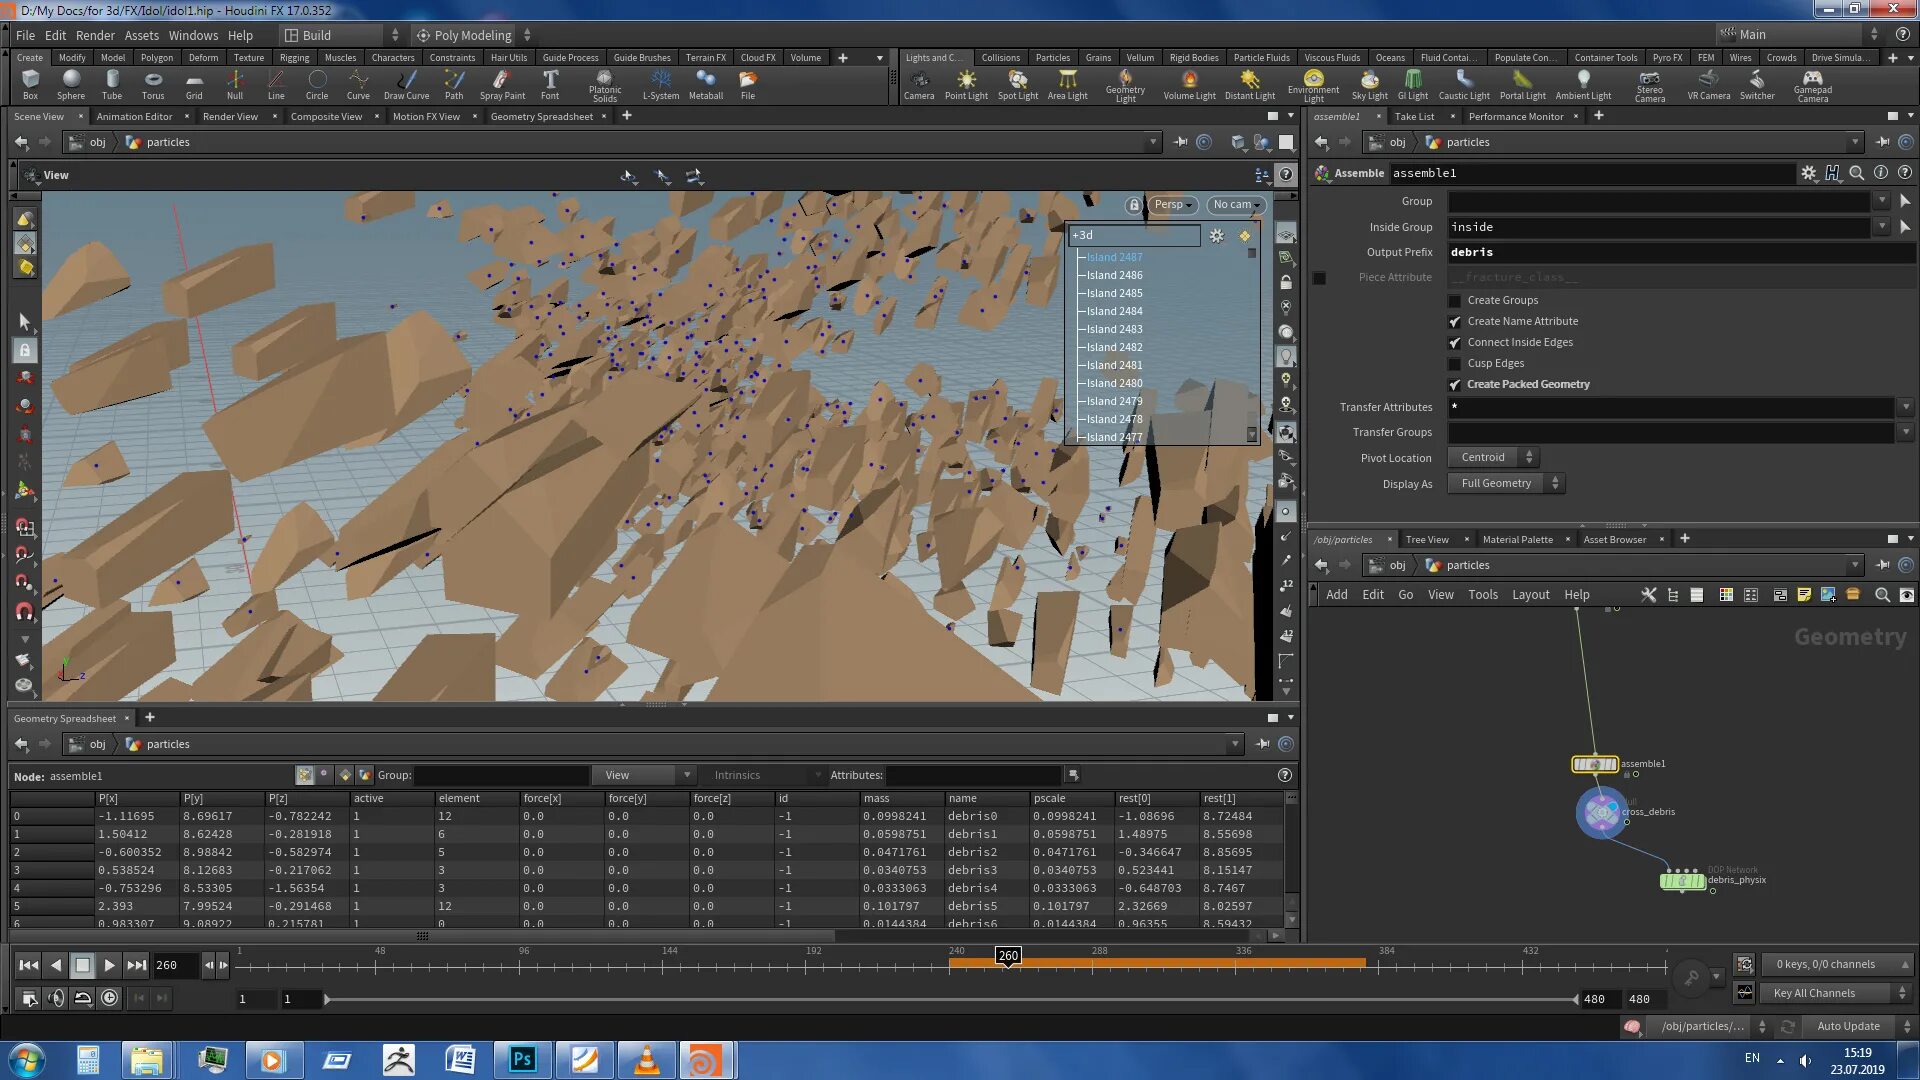The width and height of the screenshot is (1920, 1080).
Task: Click the Auto Update button
Action: 1847,1027
